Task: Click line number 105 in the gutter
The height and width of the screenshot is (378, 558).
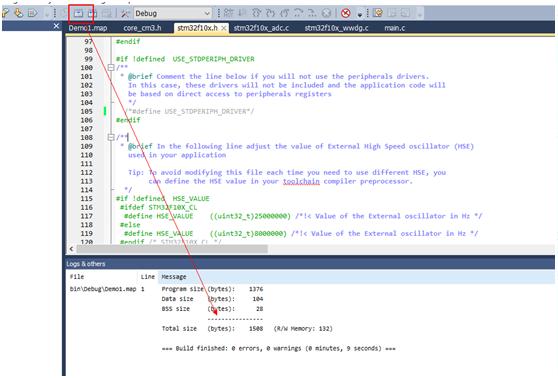Action: (86, 111)
